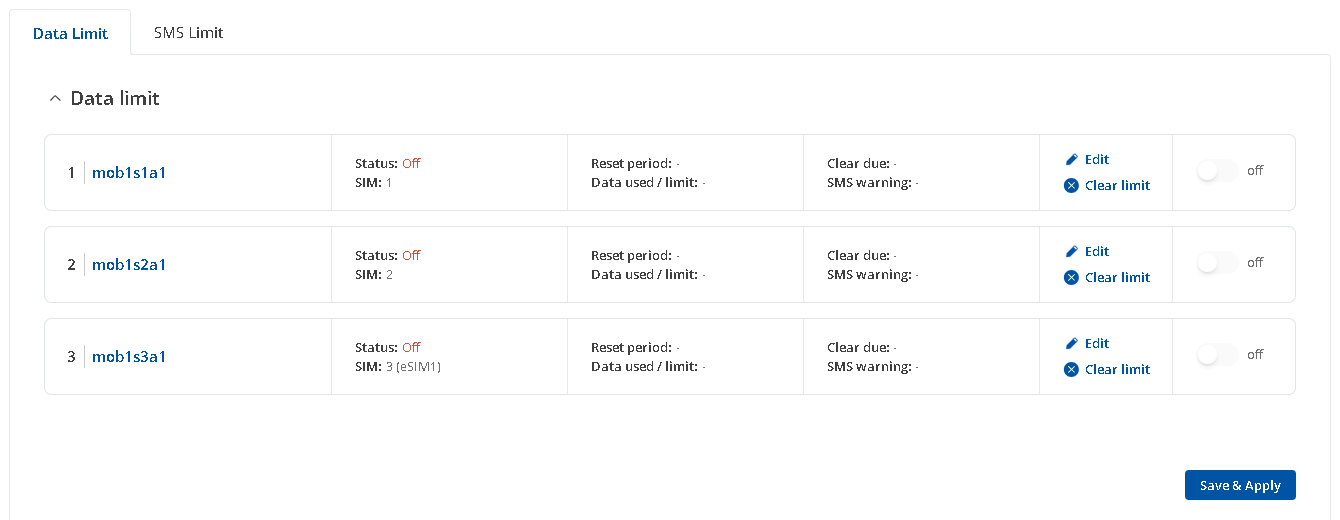Image resolution: width=1340 pixels, height=520 pixels.
Task: Collapse the Data limit section chevron
Action: (x=55, y=99)
